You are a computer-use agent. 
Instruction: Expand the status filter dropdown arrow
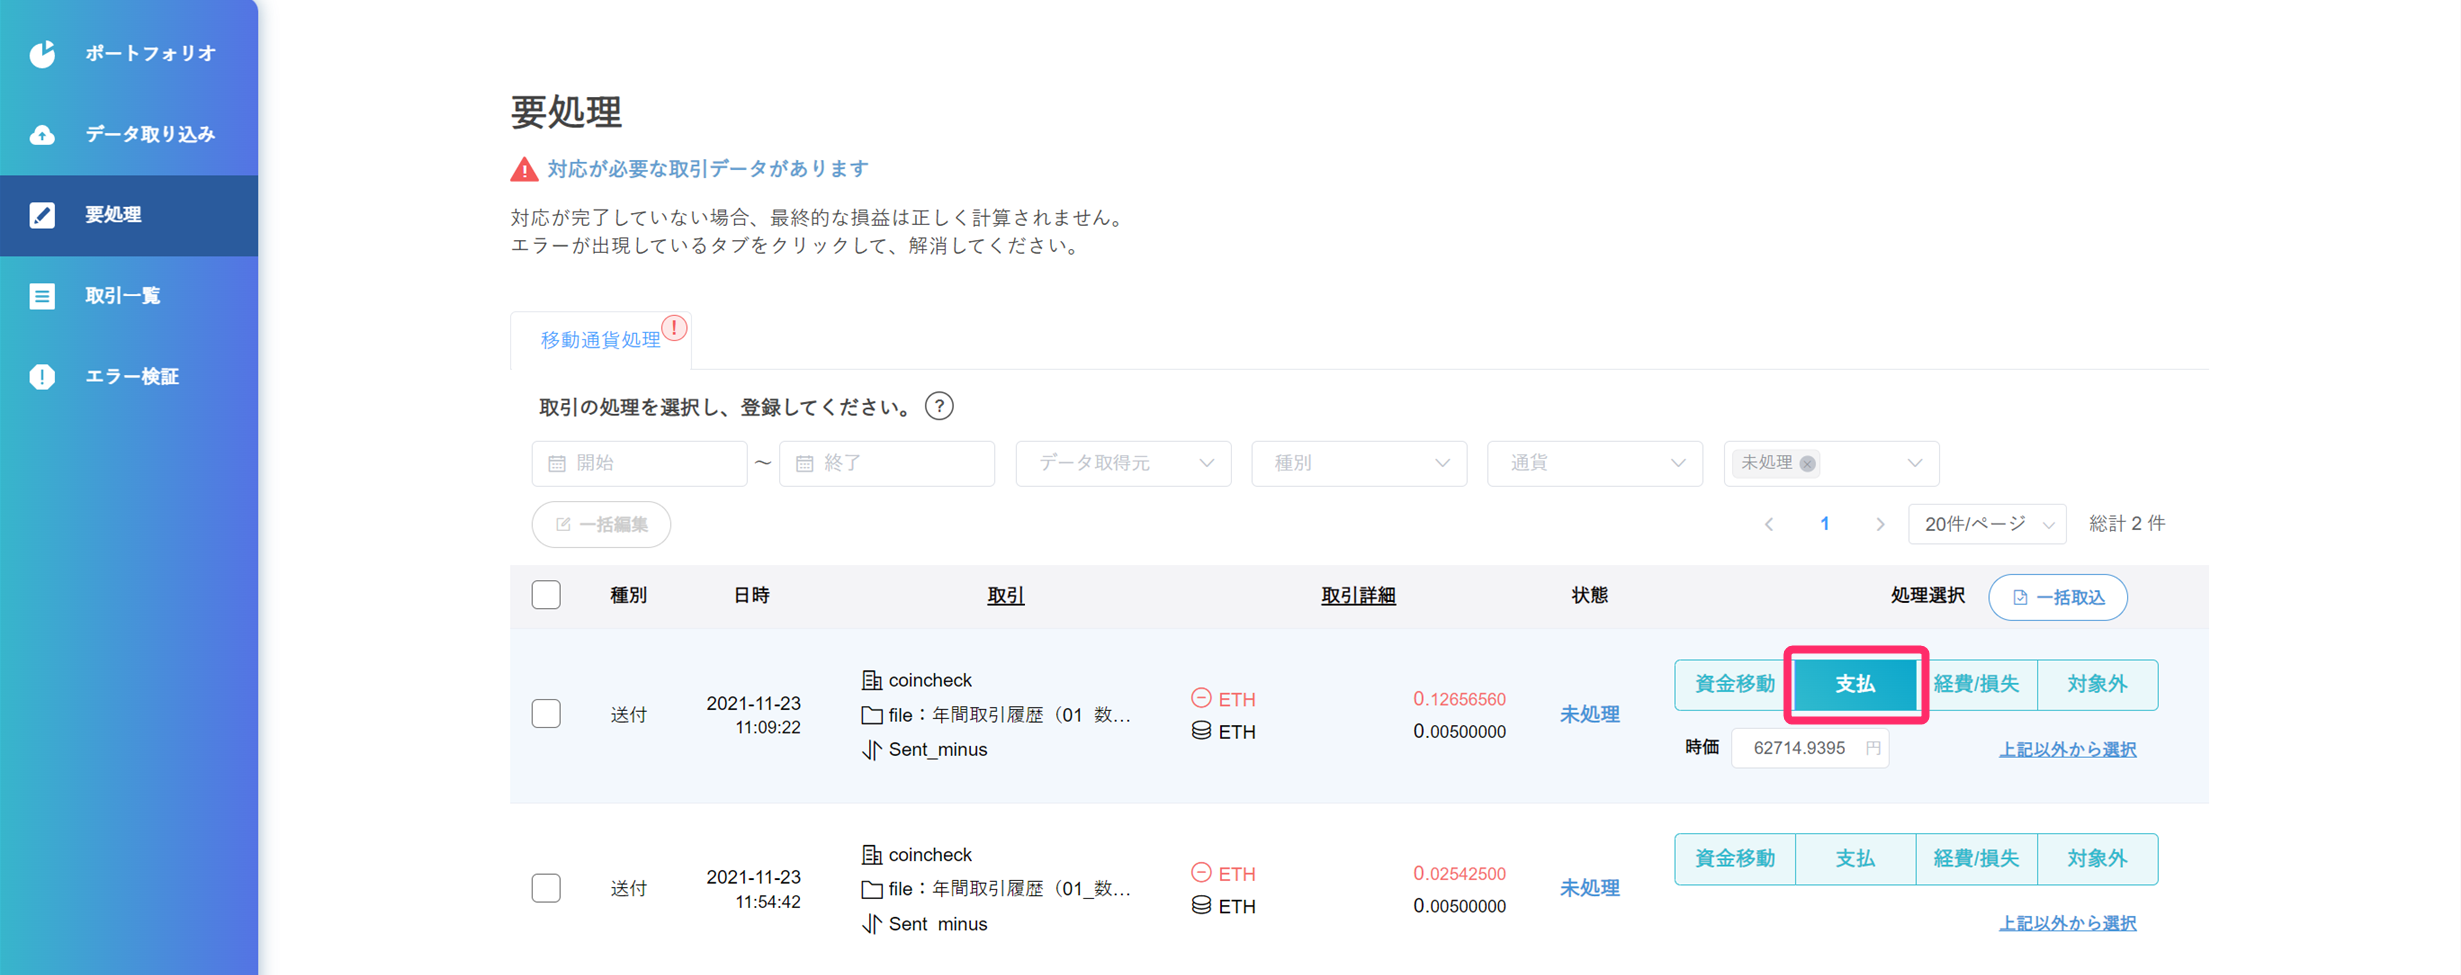tap(1914, 464)
